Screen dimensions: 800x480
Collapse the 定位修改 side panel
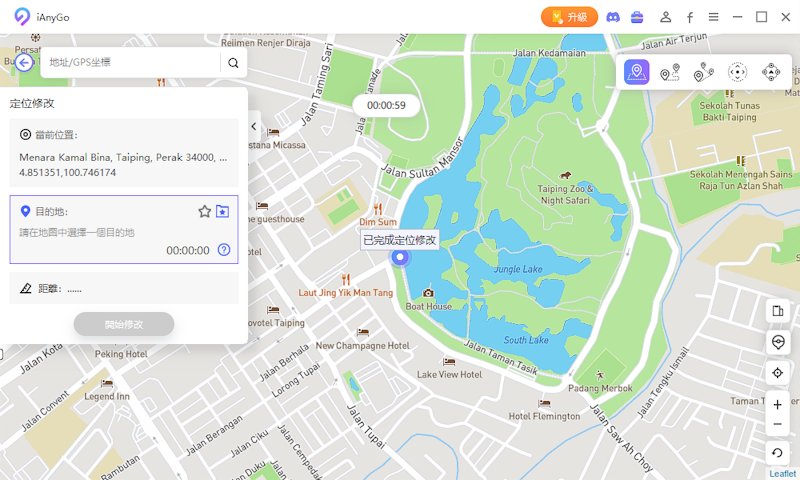(254, 127)
